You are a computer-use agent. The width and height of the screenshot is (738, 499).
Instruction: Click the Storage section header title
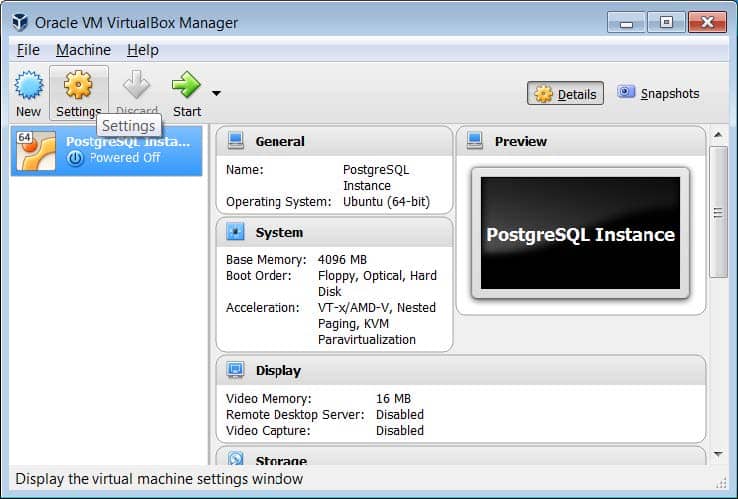click(281, 460)
